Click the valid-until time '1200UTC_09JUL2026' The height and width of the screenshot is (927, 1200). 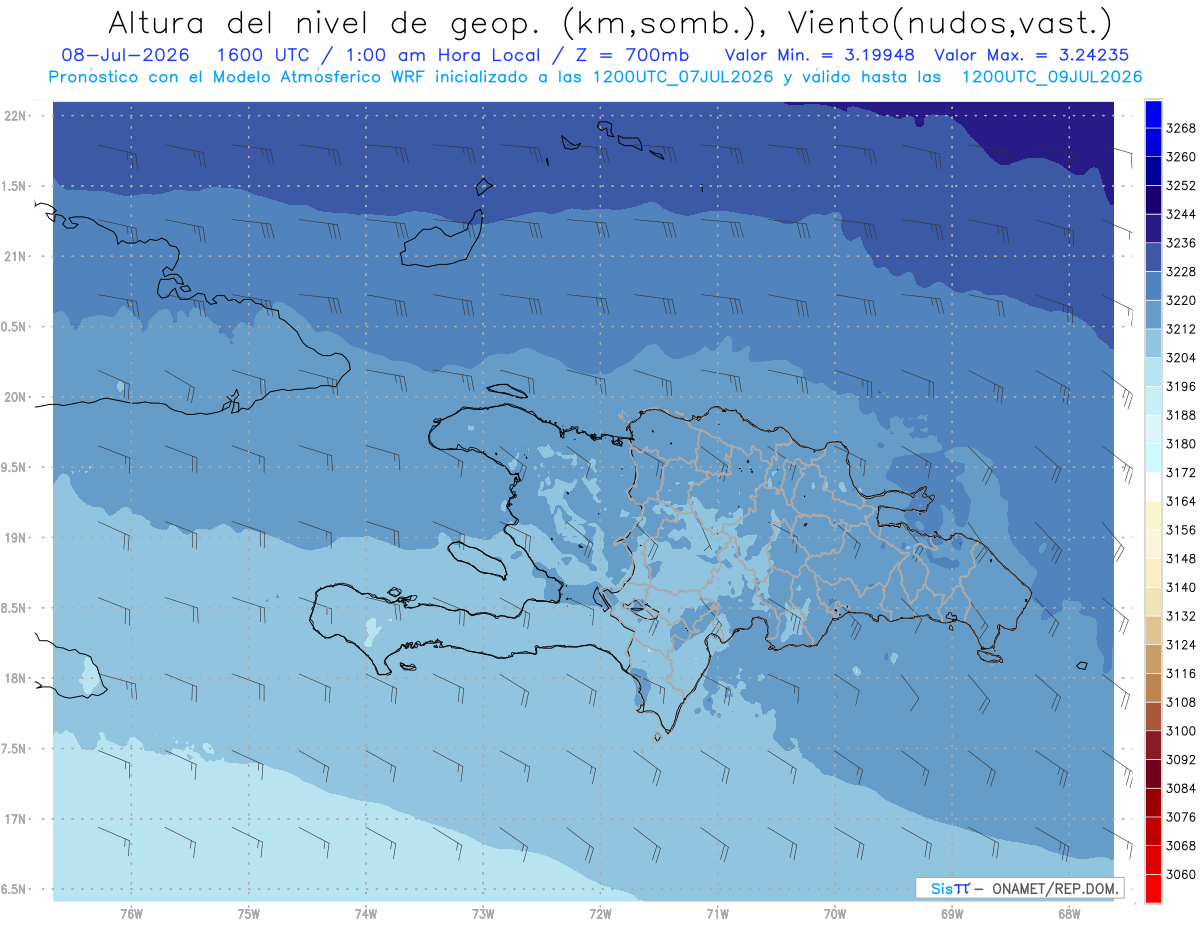click(x=1052, y=77)
